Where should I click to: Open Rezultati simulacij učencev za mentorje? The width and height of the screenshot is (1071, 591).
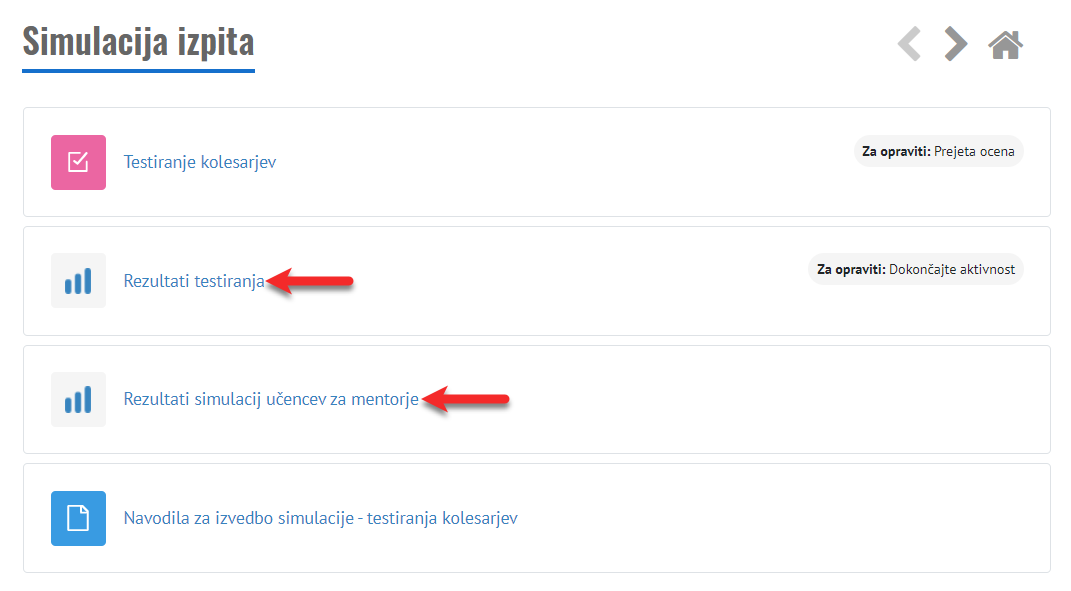[x=271, y=400]
